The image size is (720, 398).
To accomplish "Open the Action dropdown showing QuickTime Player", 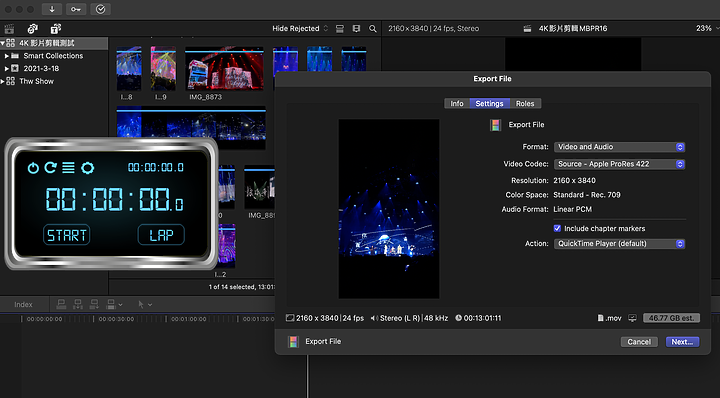I will coord(619,244).
